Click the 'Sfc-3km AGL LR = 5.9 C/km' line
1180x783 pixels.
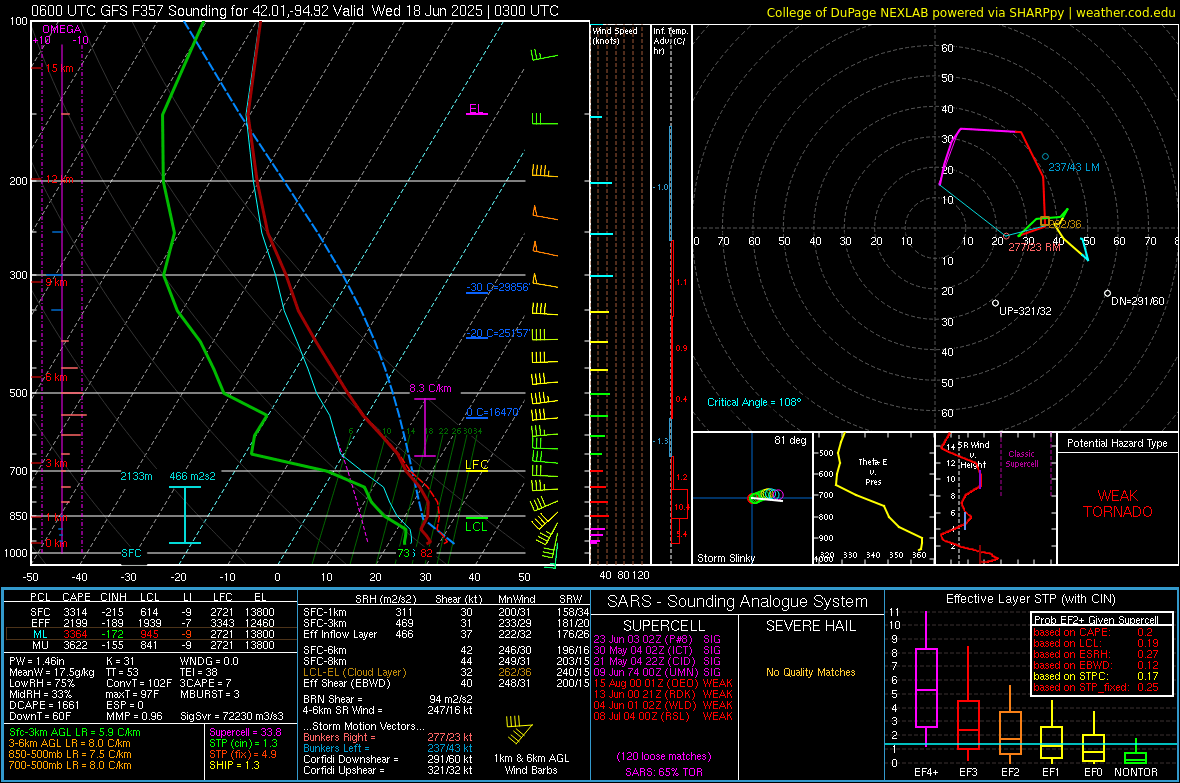point(75,733)
